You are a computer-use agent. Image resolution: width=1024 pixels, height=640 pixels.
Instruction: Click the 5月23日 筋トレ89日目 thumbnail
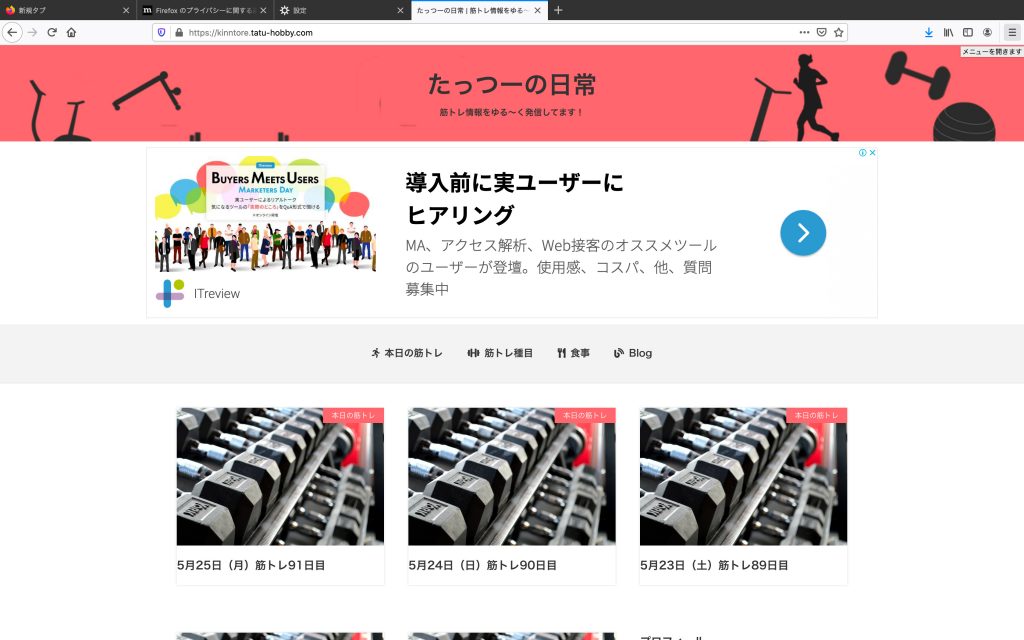743,476
